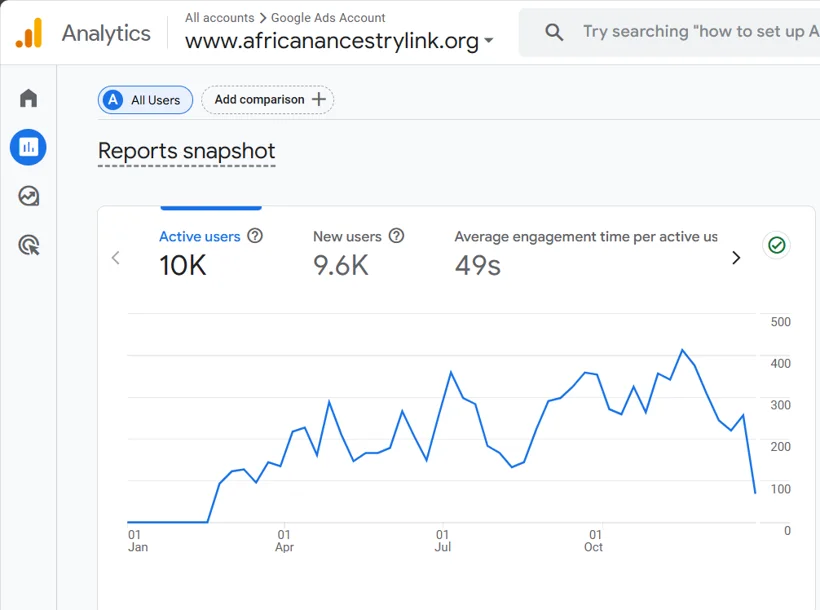The height and width of the screenshot is (610, 820).
Task: Click the 200 y-axis label
Action: coord(781,447)
